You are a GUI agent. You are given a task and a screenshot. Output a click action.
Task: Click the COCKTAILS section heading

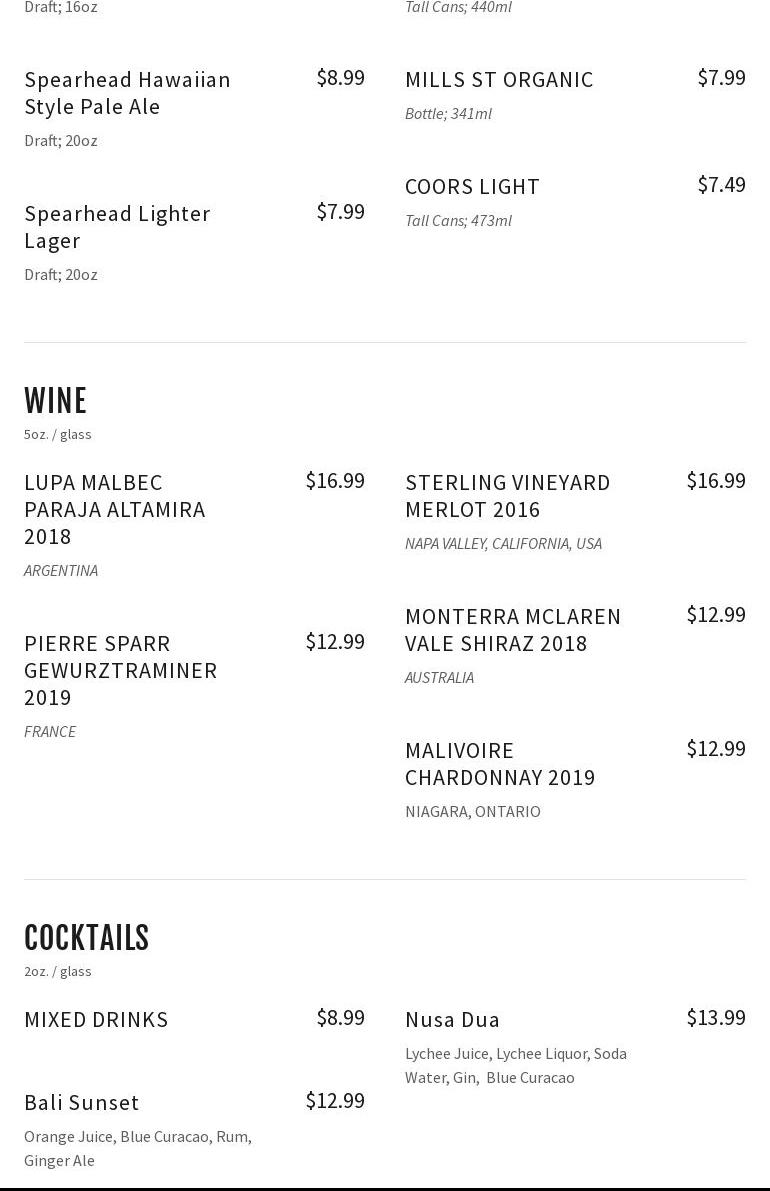pyautogui.click(x=87, y=938)
